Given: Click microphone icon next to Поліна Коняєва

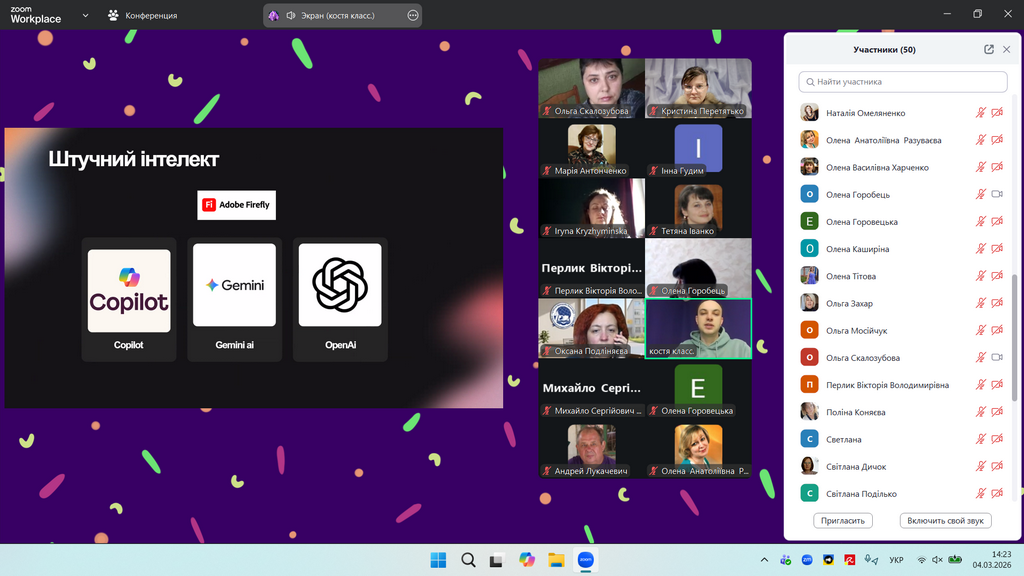Looking at the screenshot, I should click(981, 412).
